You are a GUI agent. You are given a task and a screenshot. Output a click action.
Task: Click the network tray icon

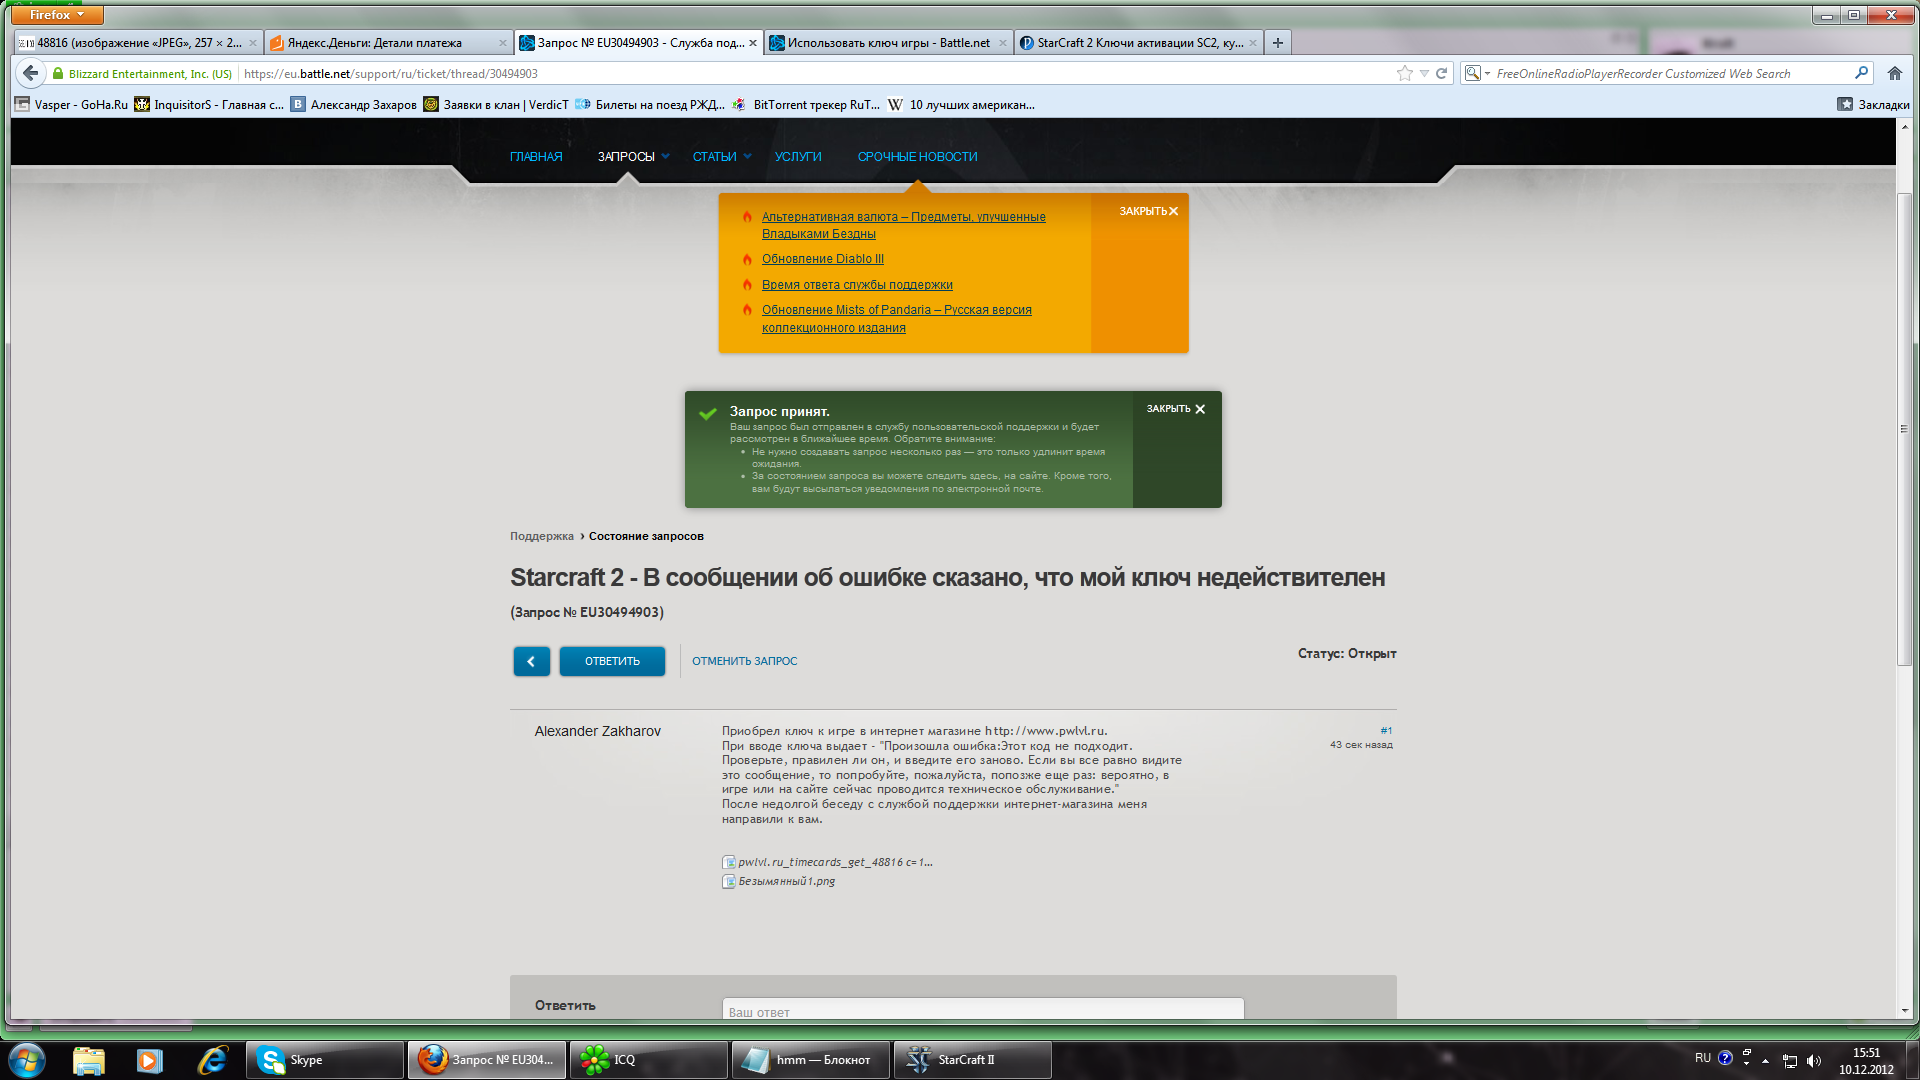pos(1790,1061)
